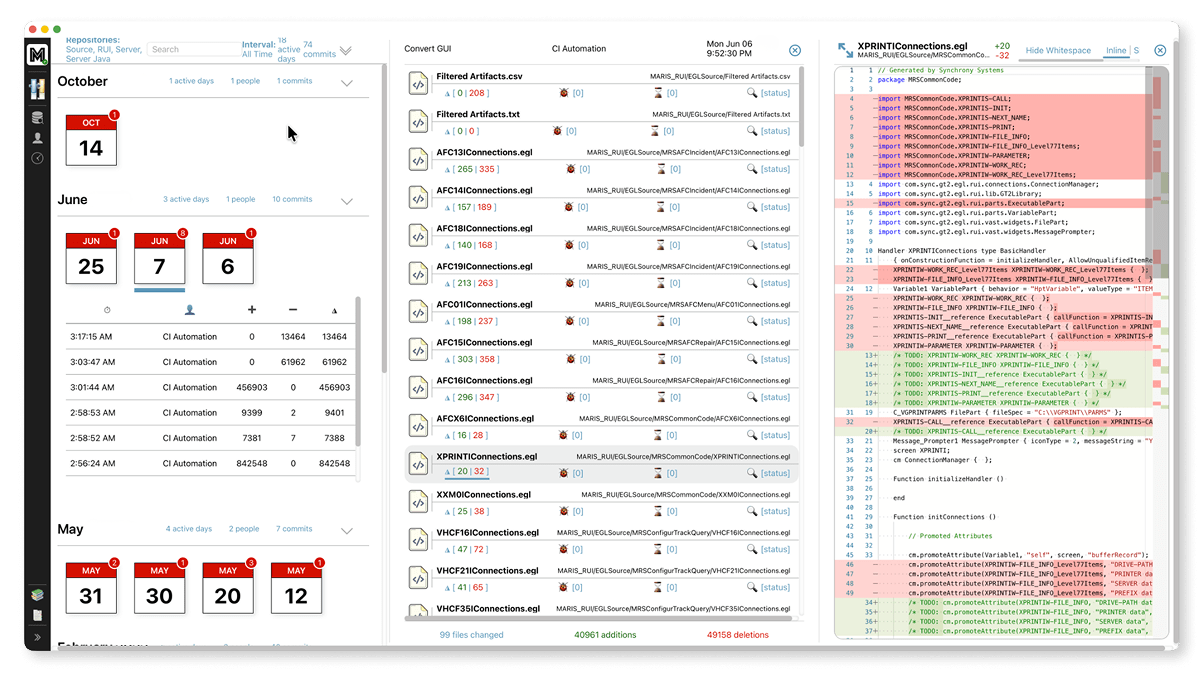Open the M app logo at sidebar top
Image resolution: width=1200 pixels, height=675 pixels.
coord(37,55)
